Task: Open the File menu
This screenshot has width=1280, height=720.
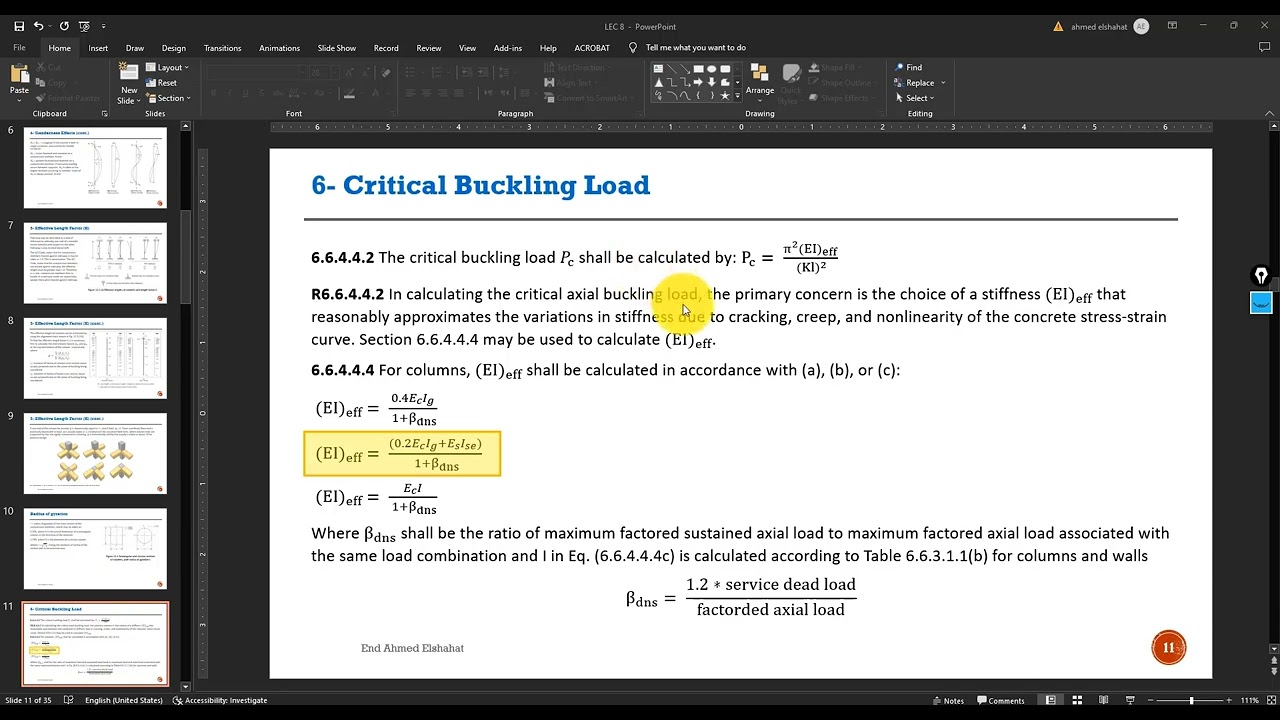Action: (19, 48)
